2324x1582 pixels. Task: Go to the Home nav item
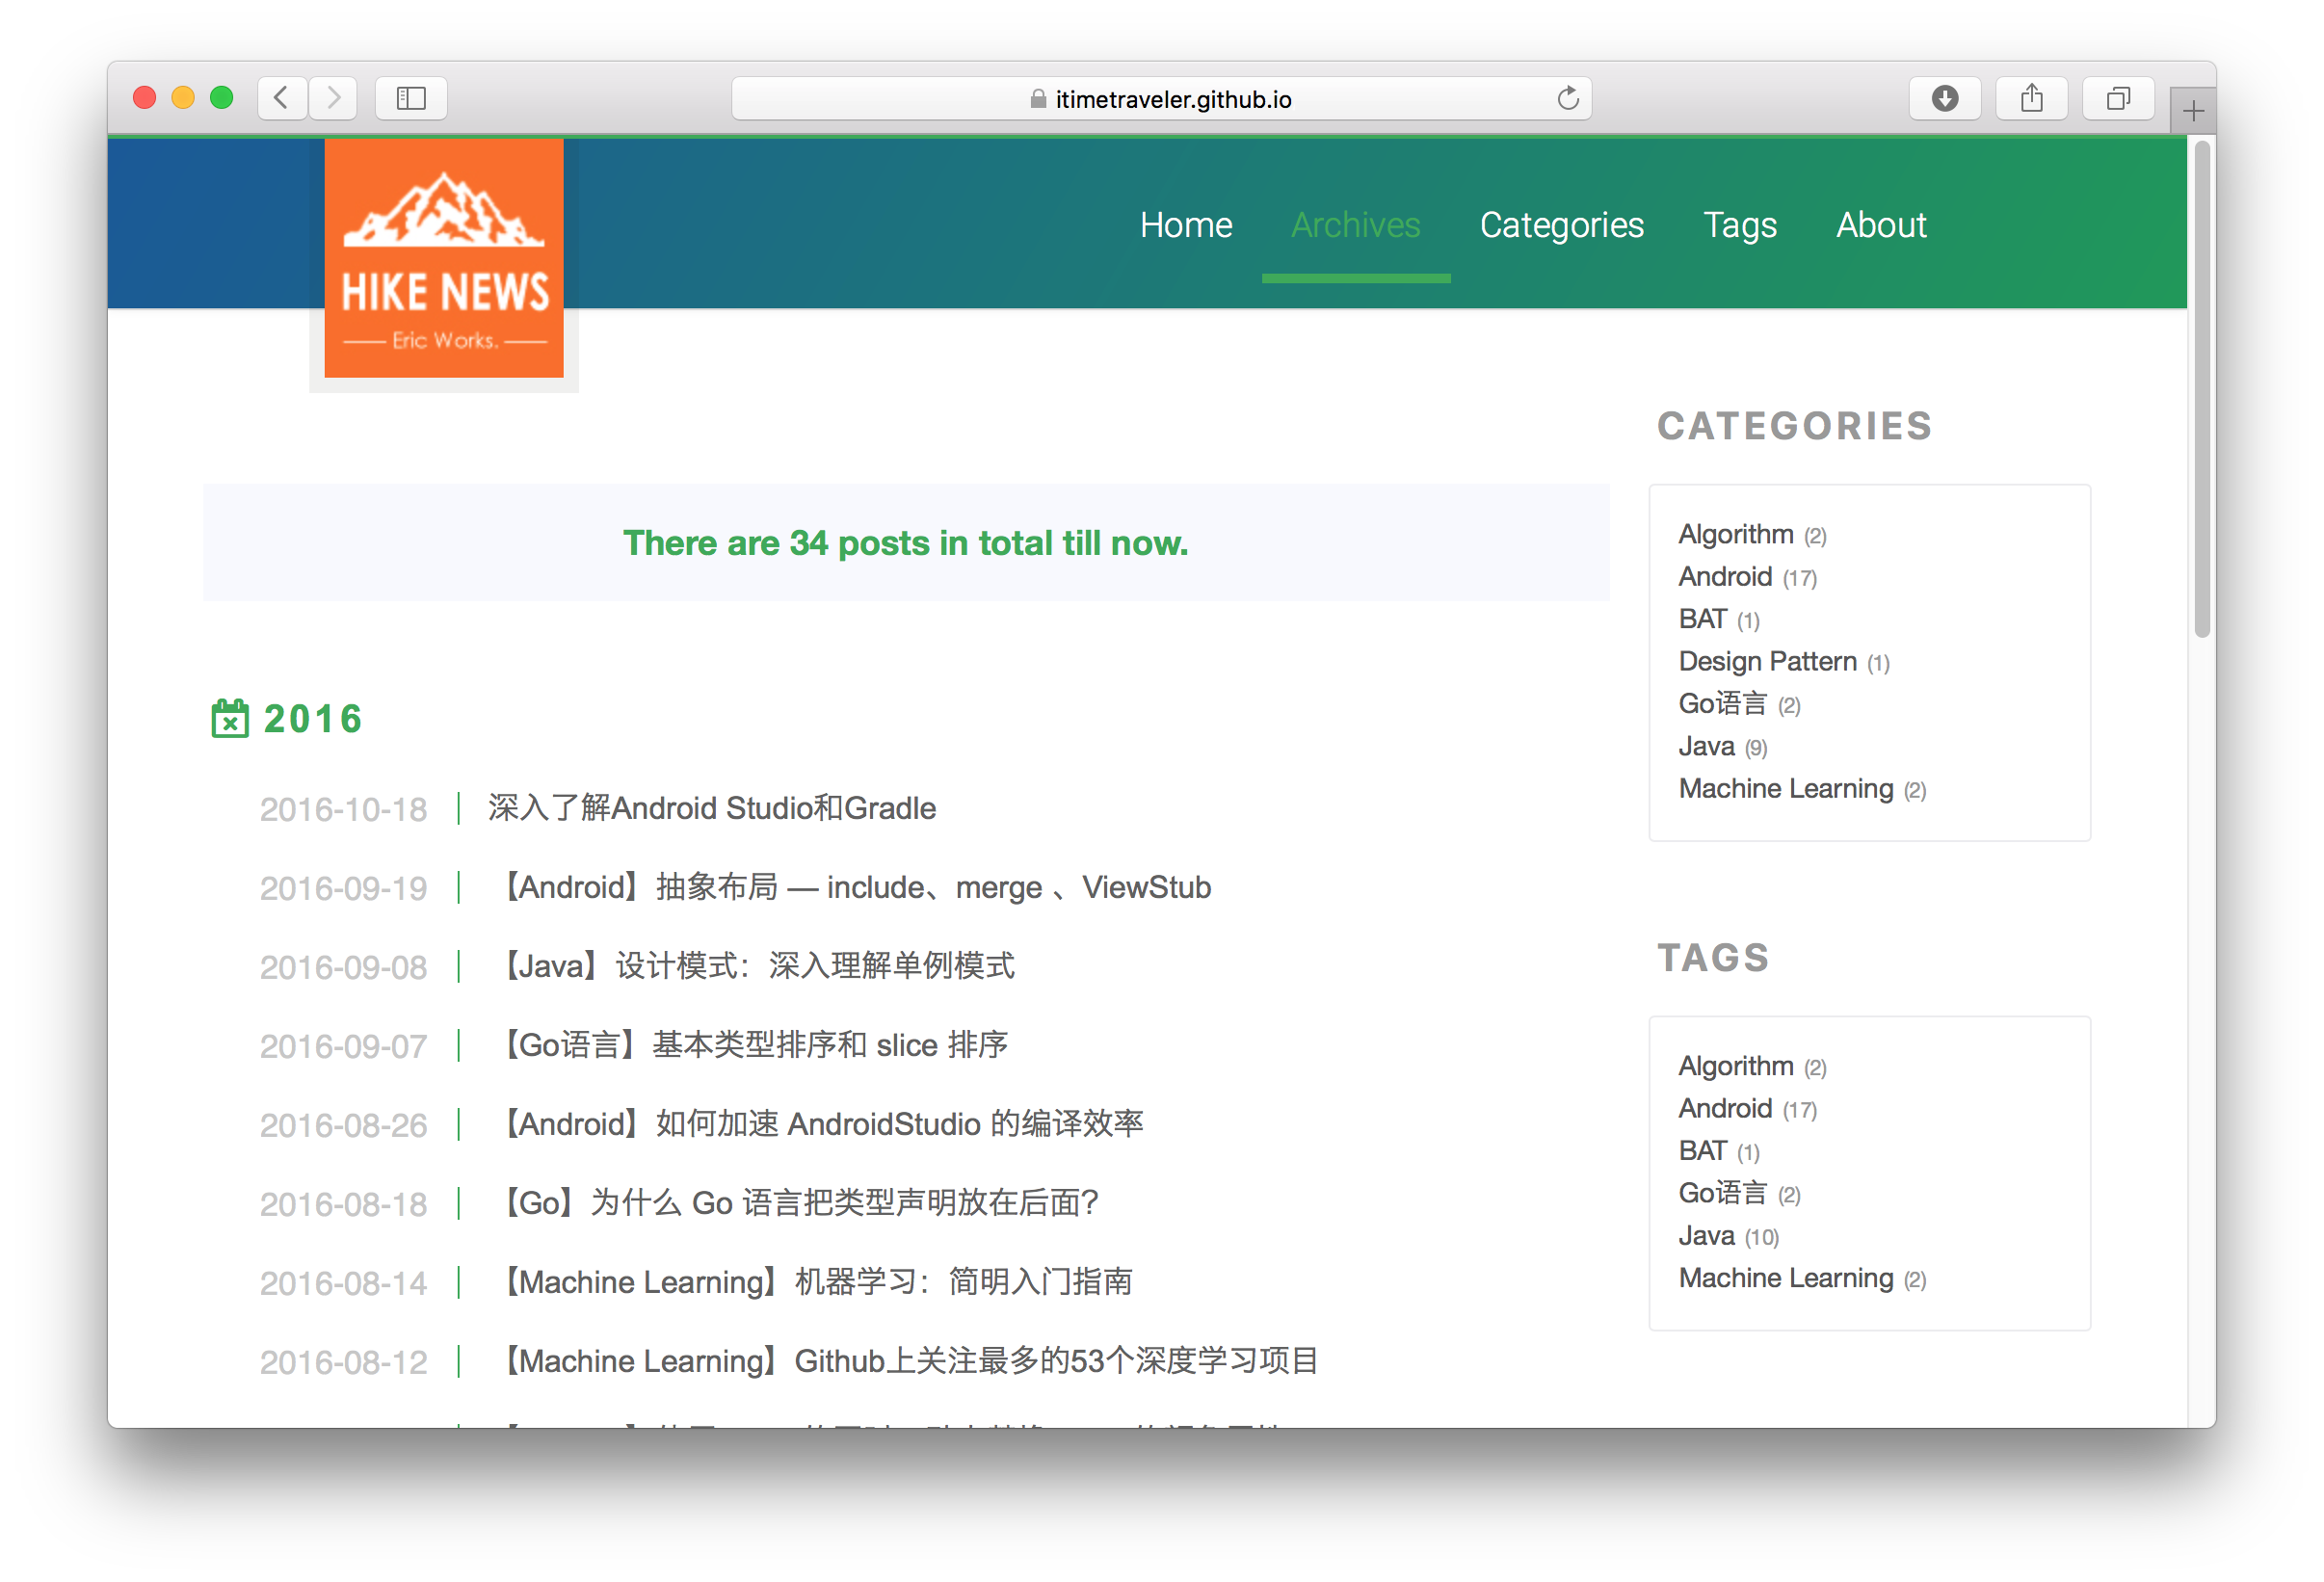(1186, 225)
